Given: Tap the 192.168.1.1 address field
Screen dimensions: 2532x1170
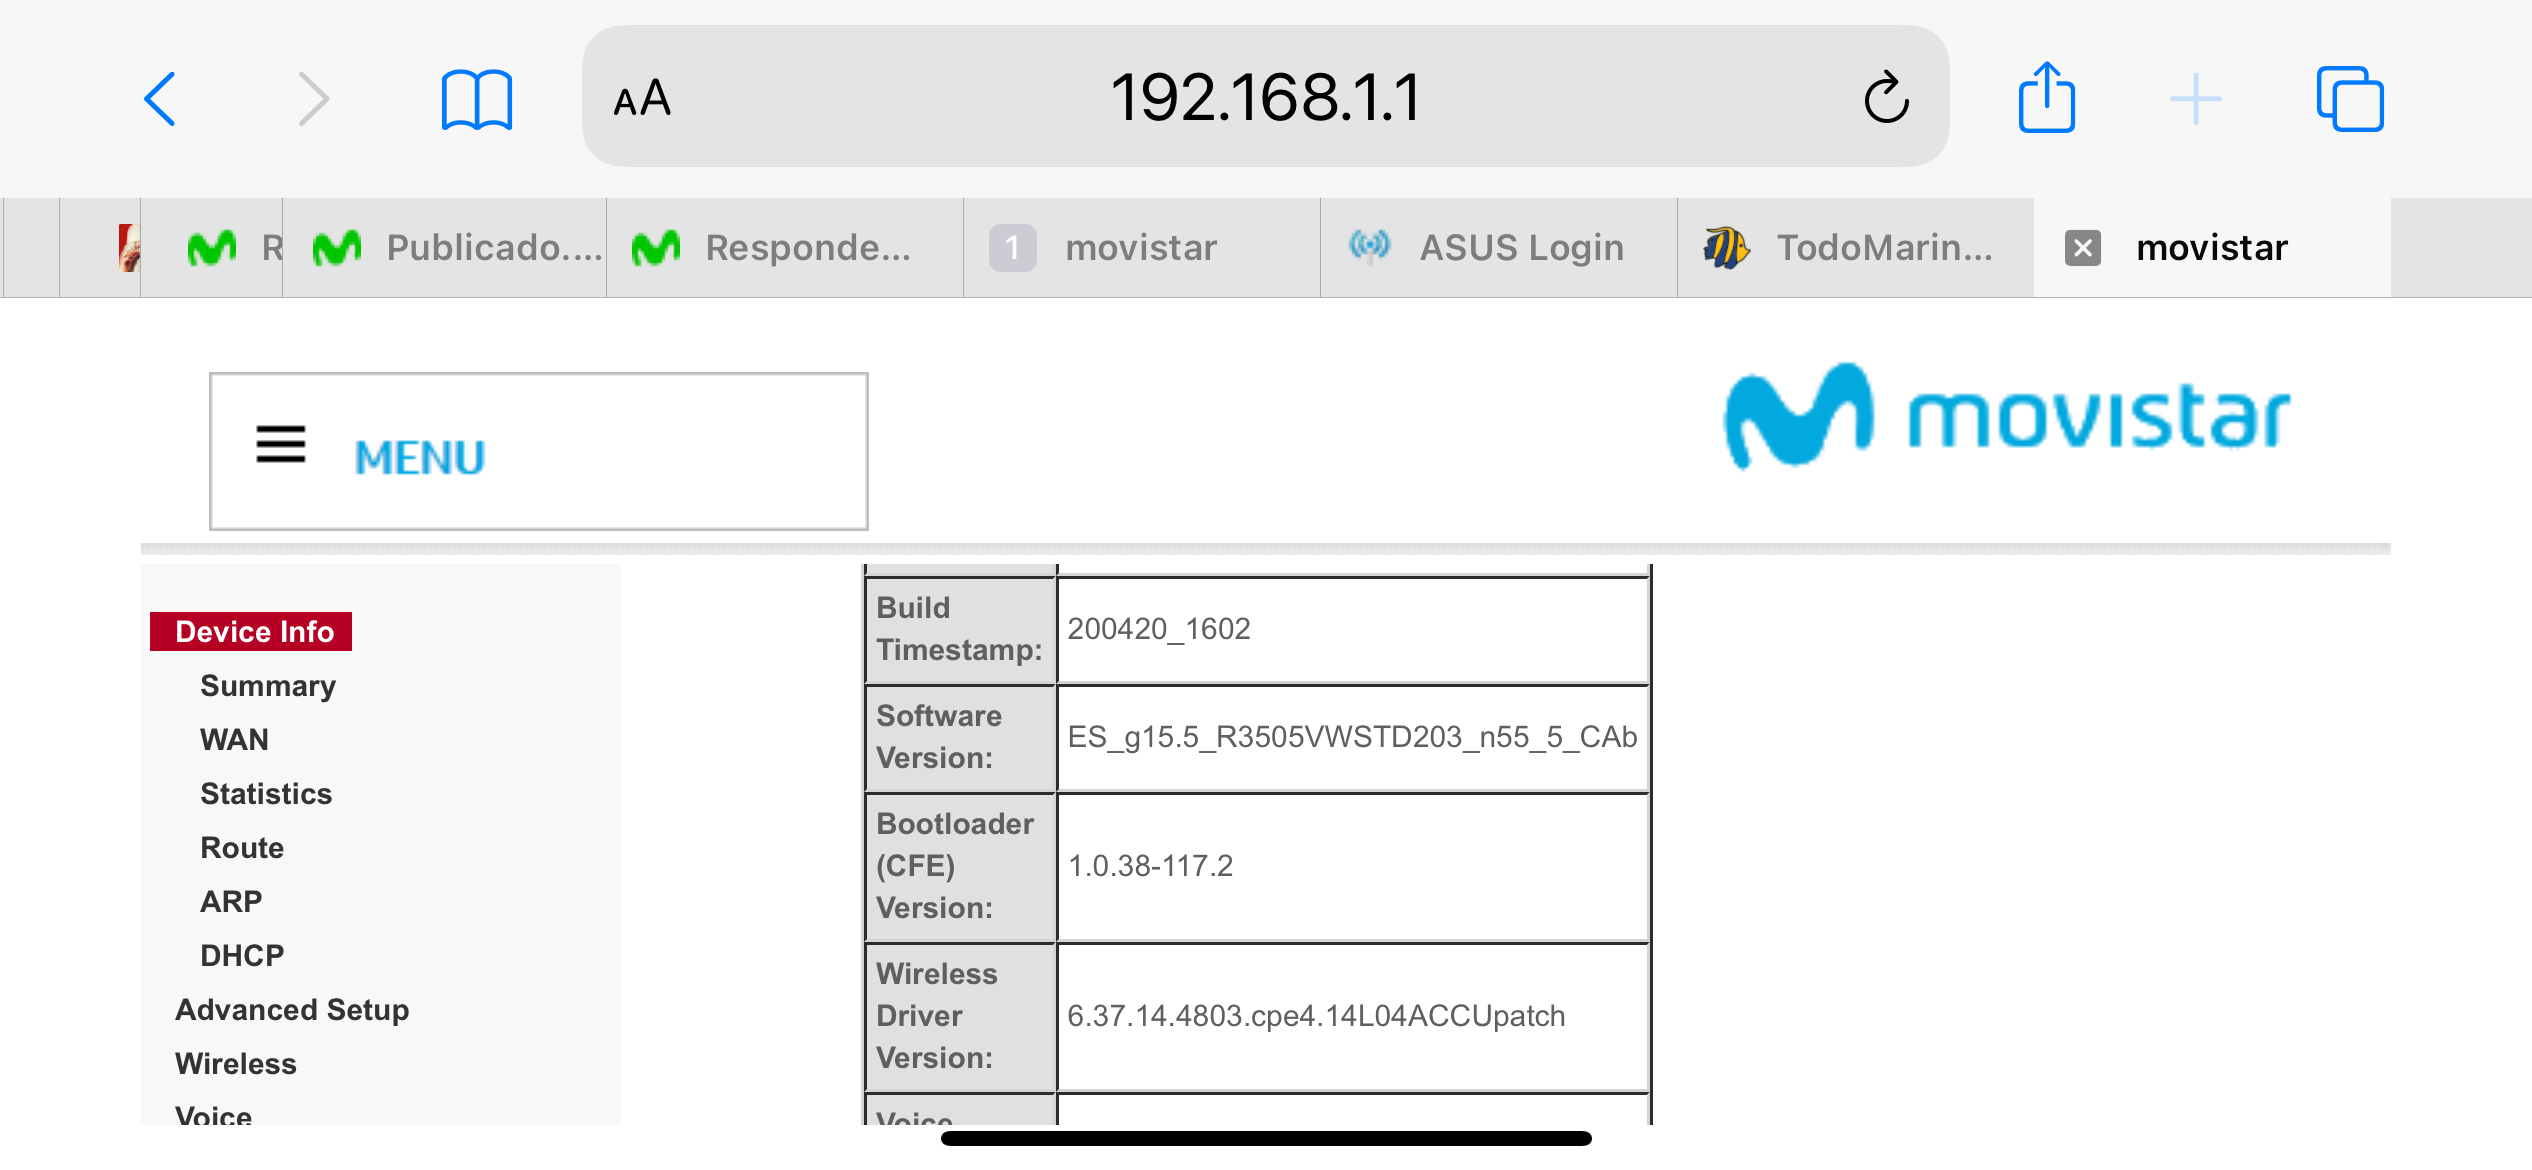Looking at the screenshot, I should click(x=1264, y=98).
